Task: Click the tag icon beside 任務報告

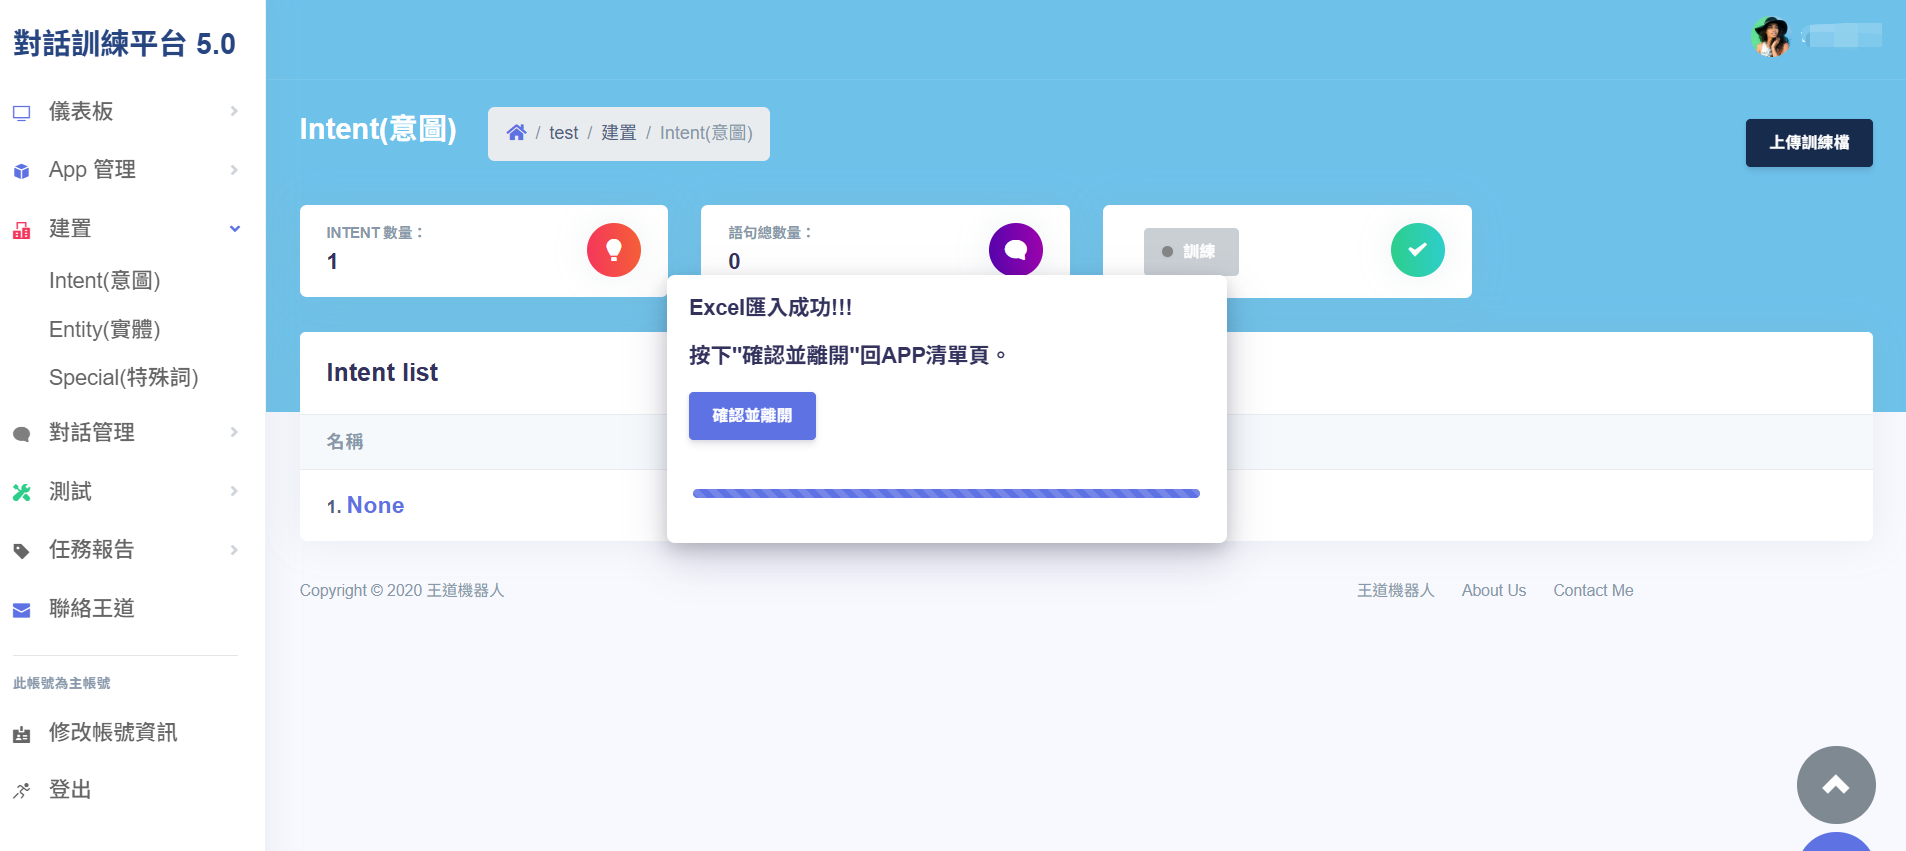Action: pyautogui.click(x=21, y=551)
